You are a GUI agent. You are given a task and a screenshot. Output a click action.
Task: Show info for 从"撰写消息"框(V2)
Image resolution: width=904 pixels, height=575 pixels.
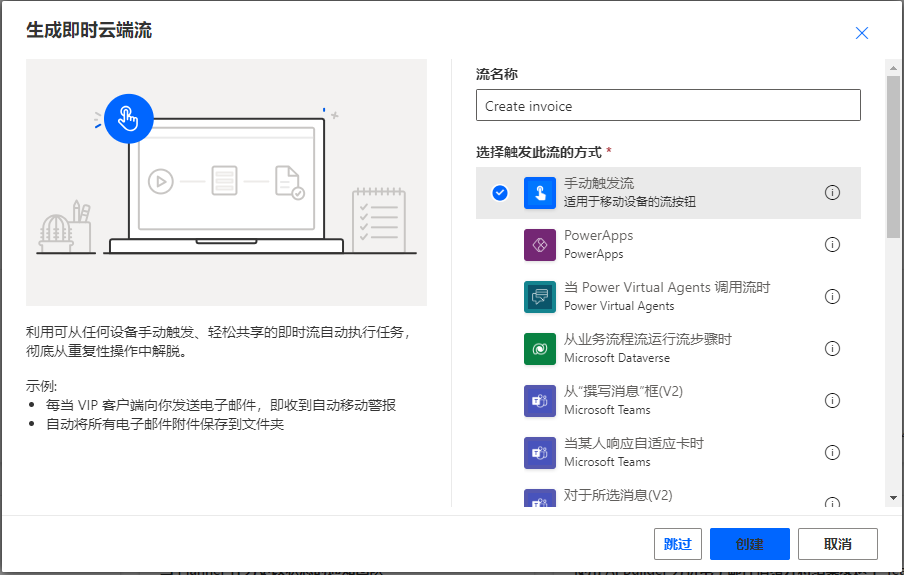[x=832, y=400]
